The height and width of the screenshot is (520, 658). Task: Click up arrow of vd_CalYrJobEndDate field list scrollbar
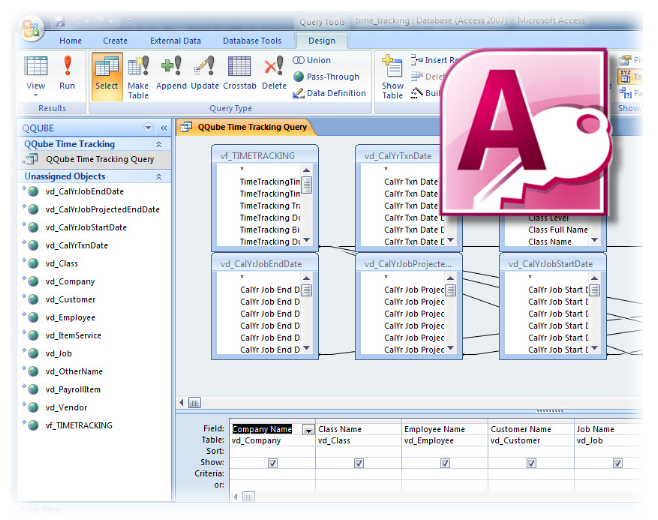point(307,278)
